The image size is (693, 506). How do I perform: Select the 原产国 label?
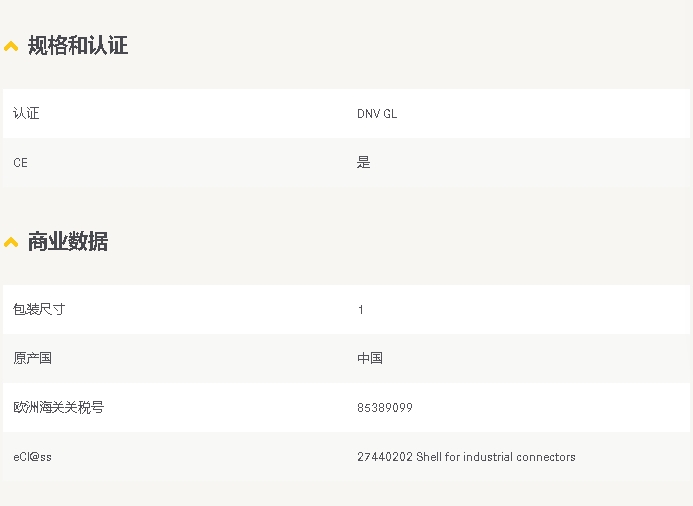point(32,358)
